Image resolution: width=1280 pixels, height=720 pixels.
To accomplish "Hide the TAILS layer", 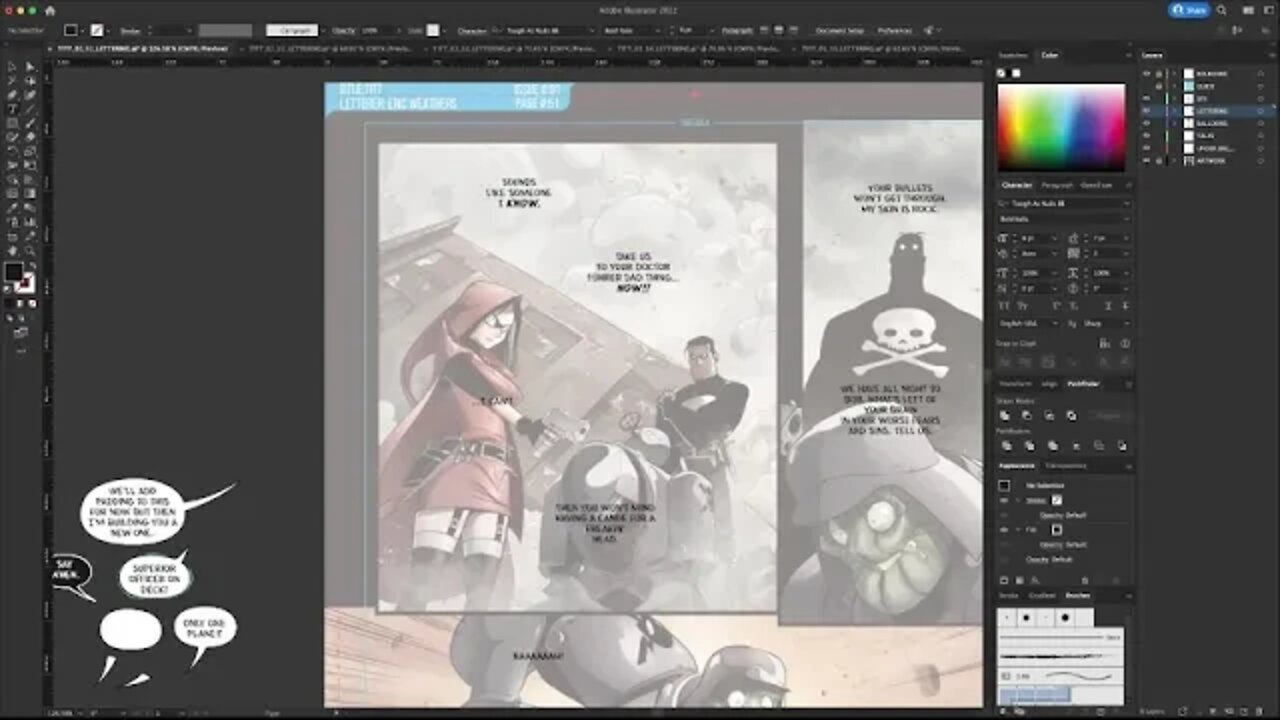I will pyautogui.click(x=1146, y=136).
